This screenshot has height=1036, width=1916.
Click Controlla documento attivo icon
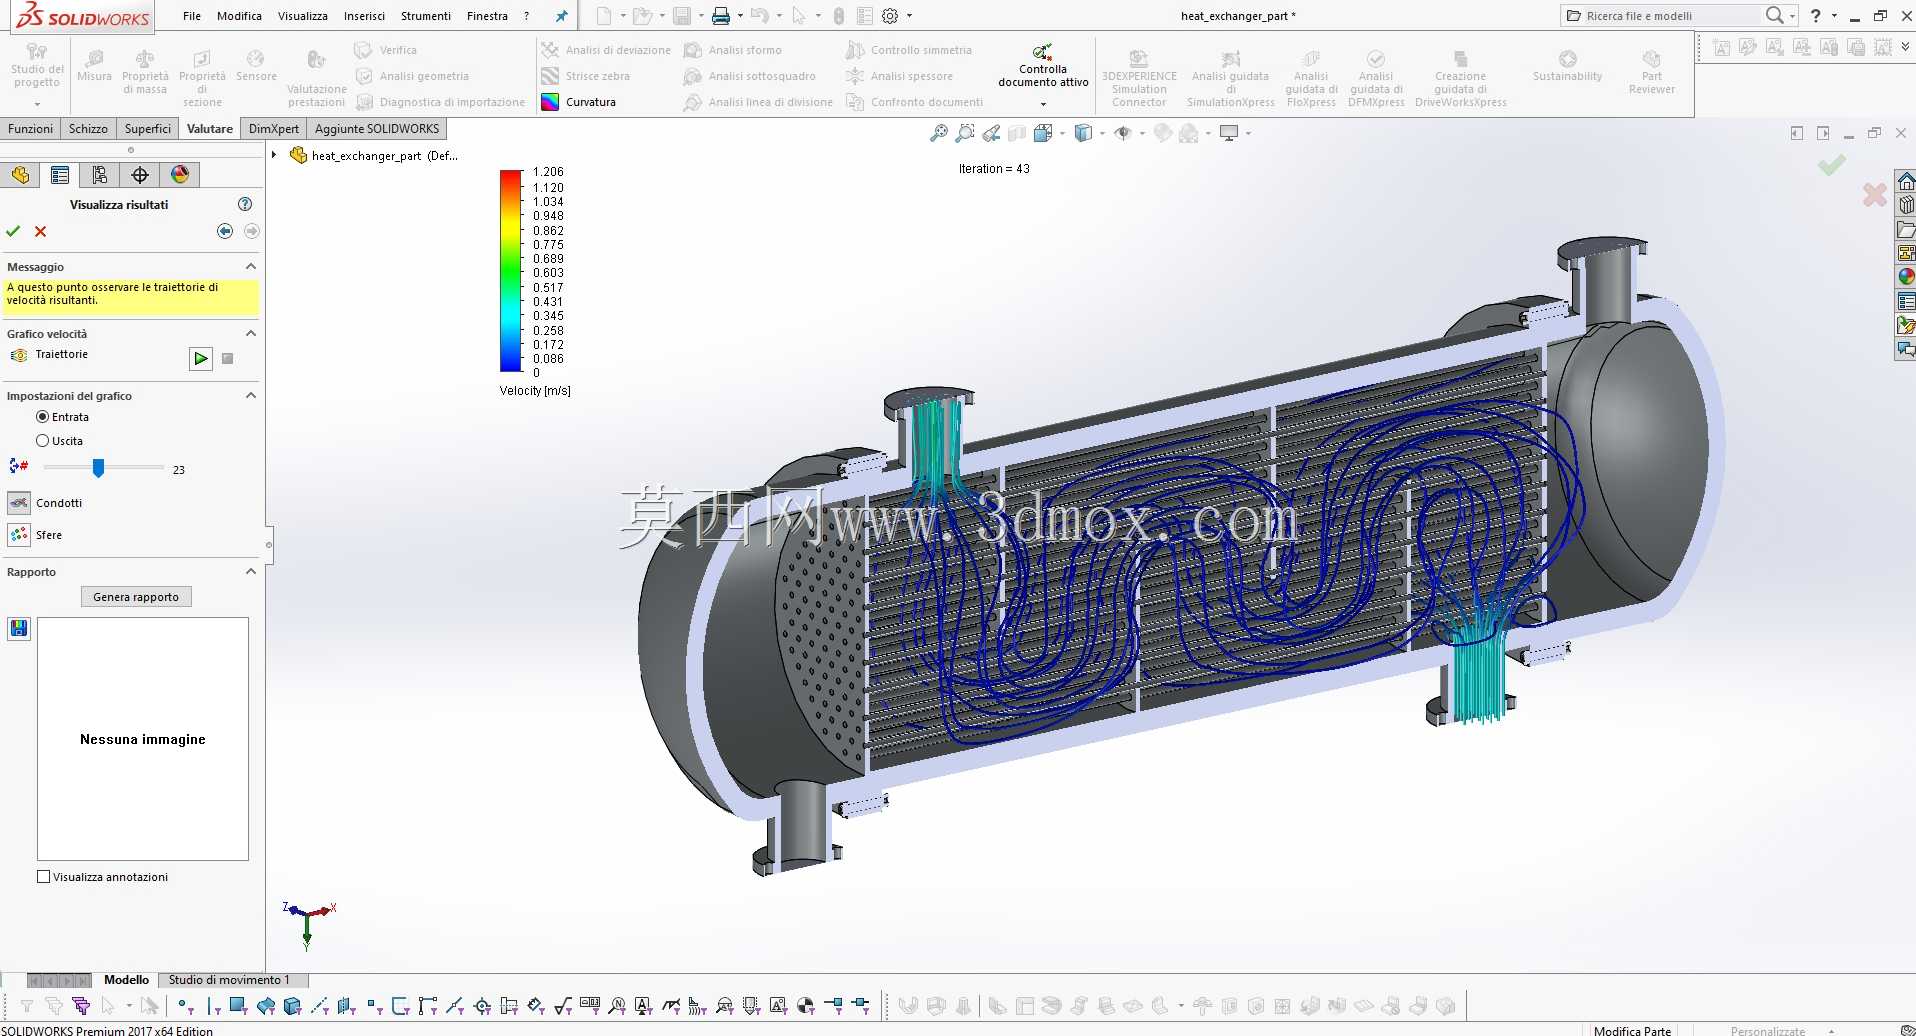coord(1043,52)
